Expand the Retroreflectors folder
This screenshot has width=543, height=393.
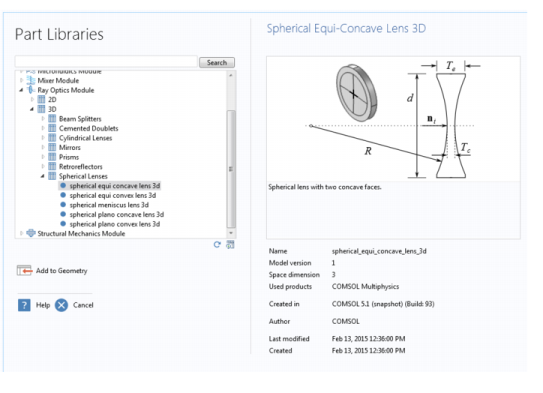[x=43, y=167]
